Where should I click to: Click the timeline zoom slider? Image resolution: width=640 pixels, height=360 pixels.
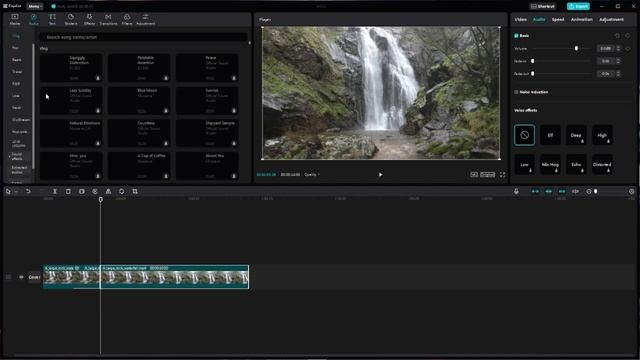[596, 191]
